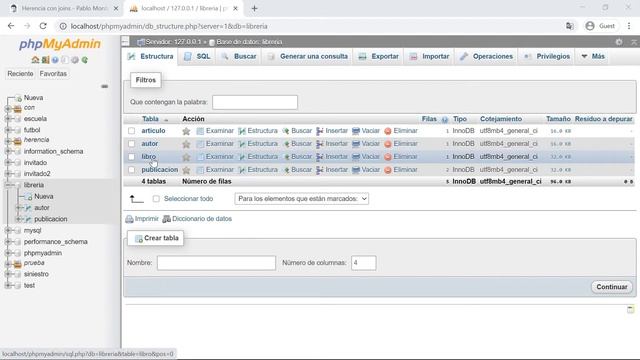
Task: Expand the autor table tree node
Action: click(x=18, y=208)
